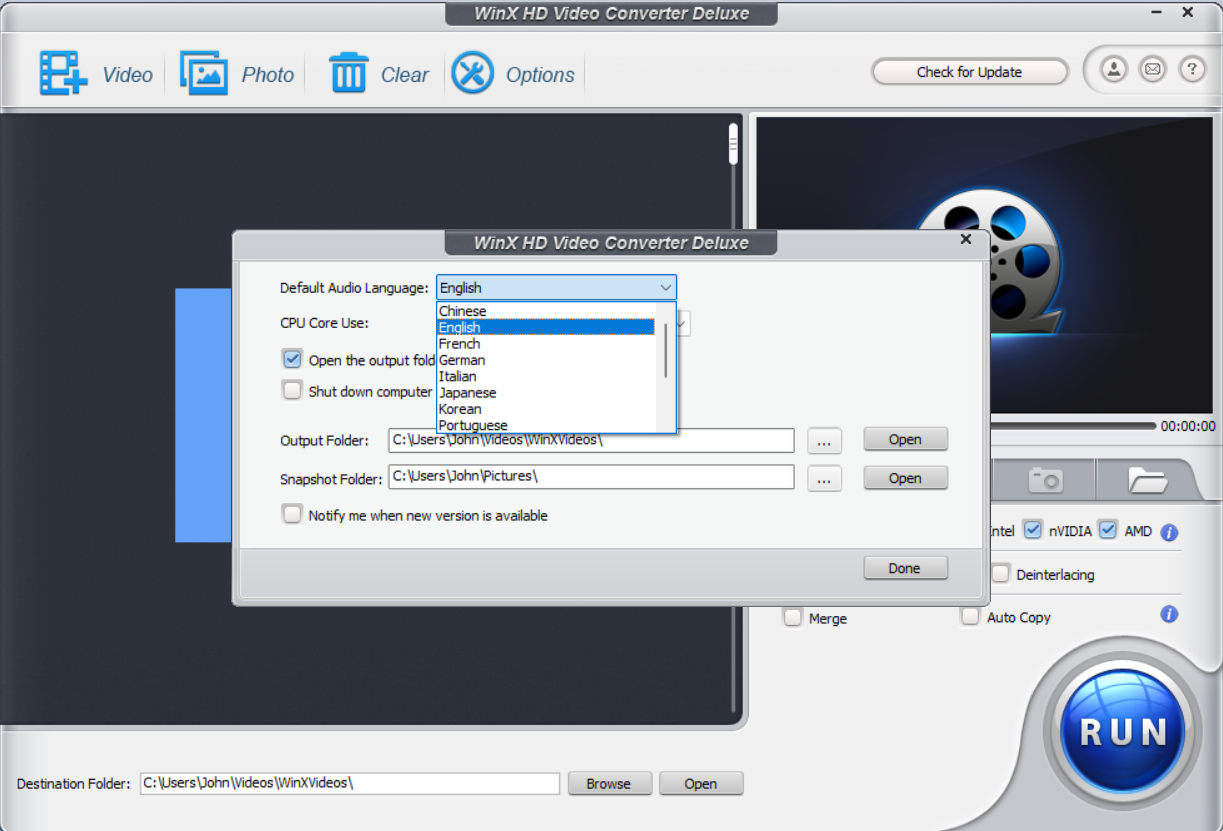
Task: Open CPU Core Use dropdown arrow
Action: click(682, 323)
